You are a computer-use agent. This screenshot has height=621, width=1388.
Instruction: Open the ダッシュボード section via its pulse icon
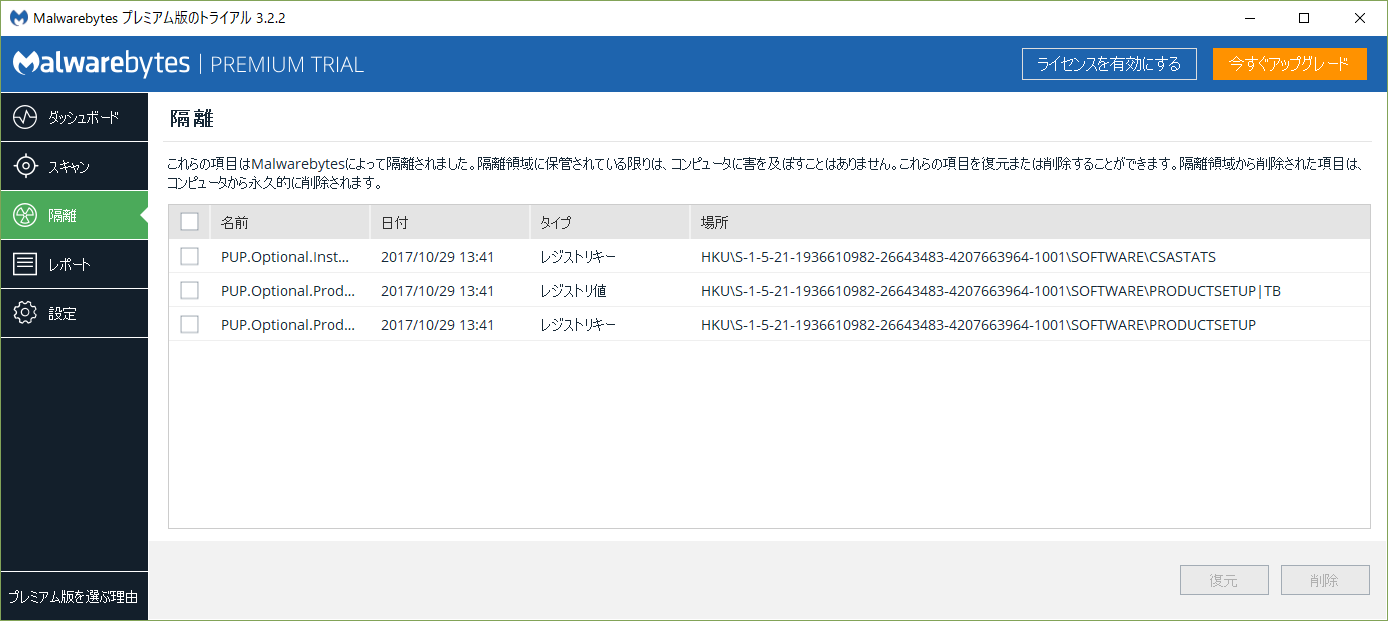click(x=27, y=117)
